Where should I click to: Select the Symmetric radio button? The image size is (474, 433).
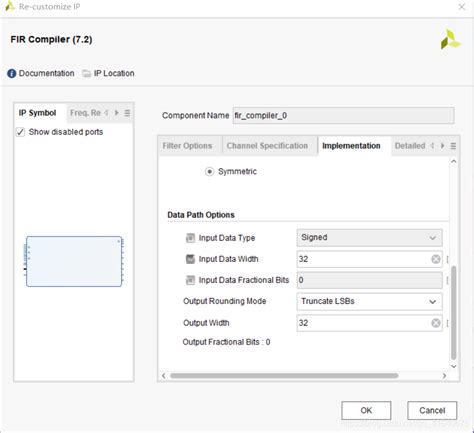coord(209,172)
